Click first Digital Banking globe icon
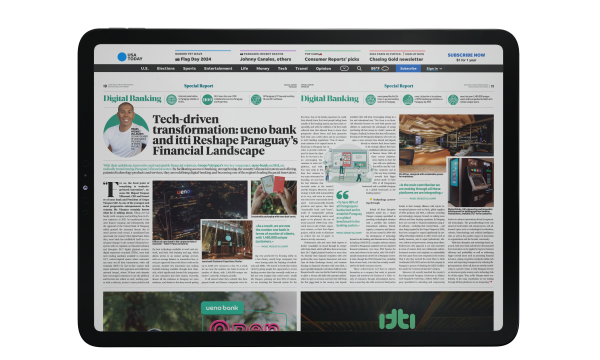The height and width of the screenshot is (360, 600). [171, 99]
